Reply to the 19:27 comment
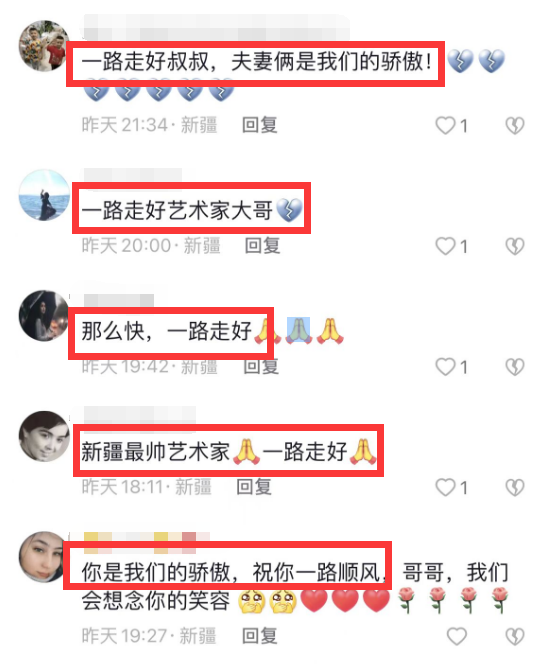This screenshot has height=664, width=546. [x=260, y=636]
